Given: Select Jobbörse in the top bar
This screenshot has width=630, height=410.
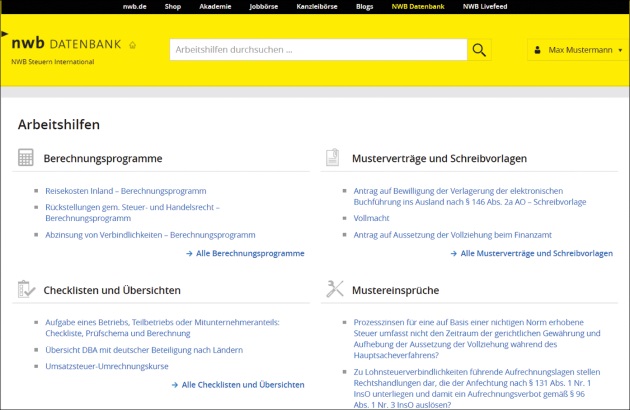Looking at the screenshot, I should click(263, 6).
